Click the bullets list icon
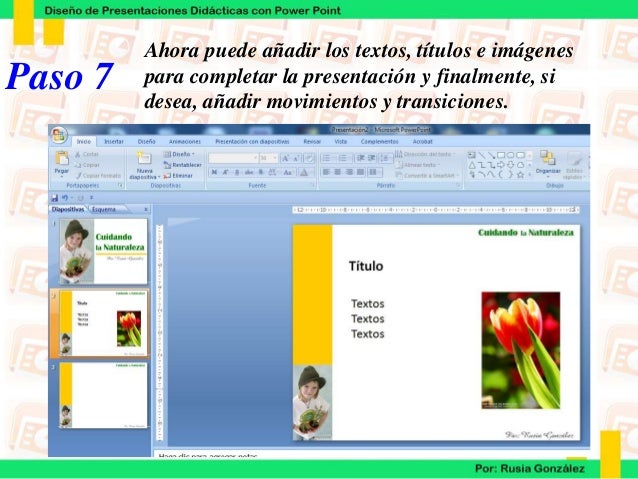The height and width of the screenshot is (479, 638). [x=327, y=158]
